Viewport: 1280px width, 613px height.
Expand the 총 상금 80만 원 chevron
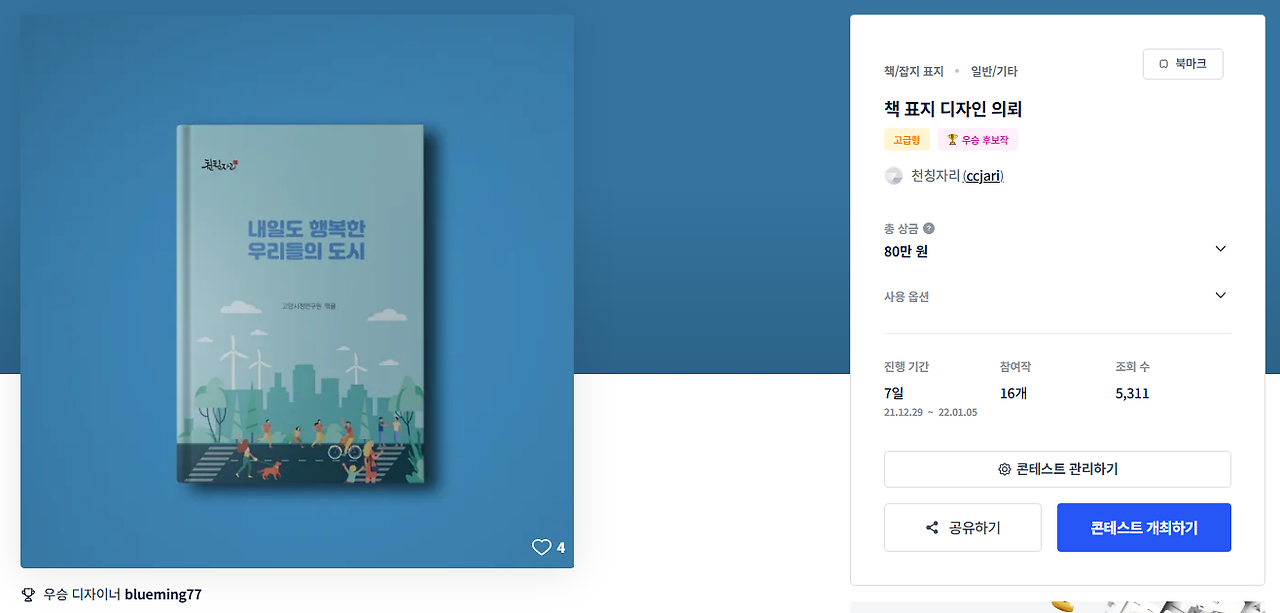click(1220, 249)
